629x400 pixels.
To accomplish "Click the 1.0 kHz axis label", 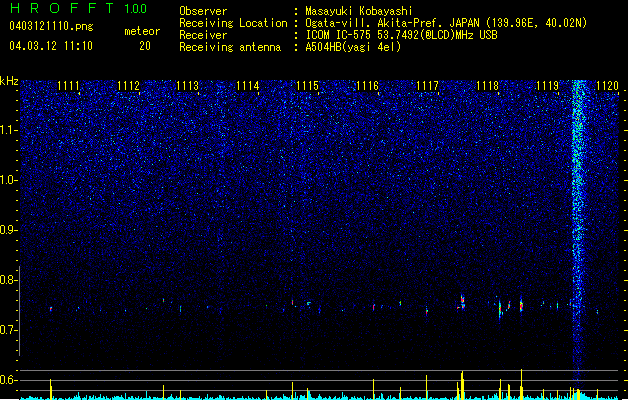I will (9, 180).
